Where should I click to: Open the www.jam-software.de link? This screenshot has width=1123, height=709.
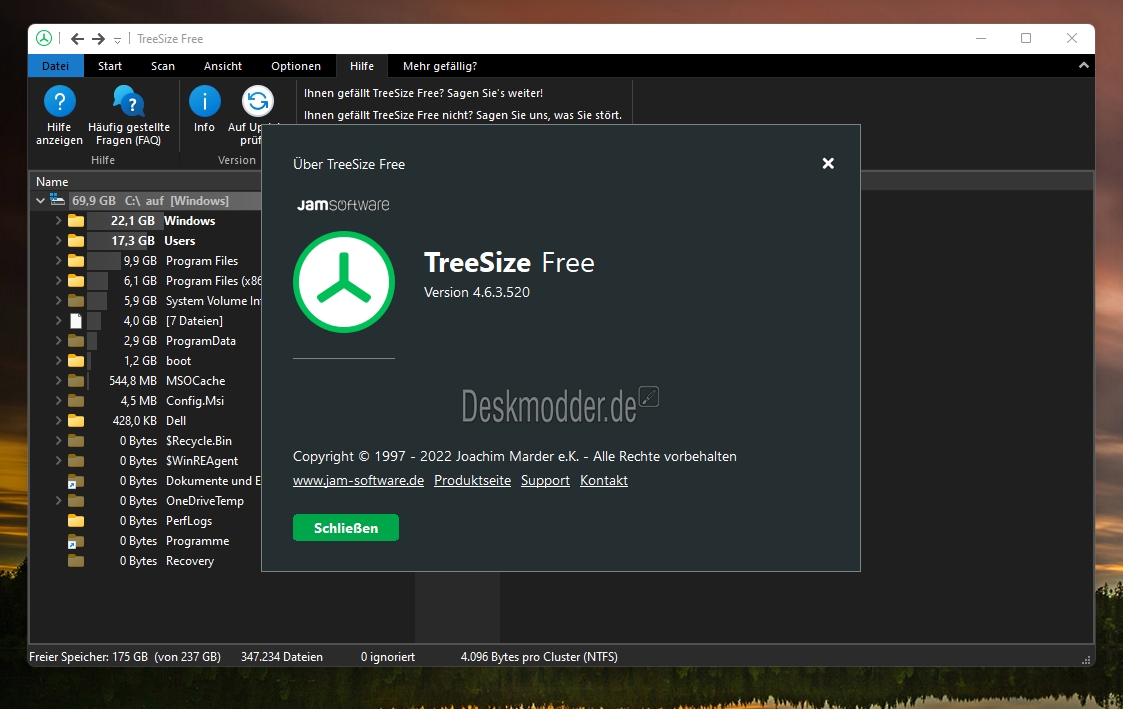tap(358, 481)
